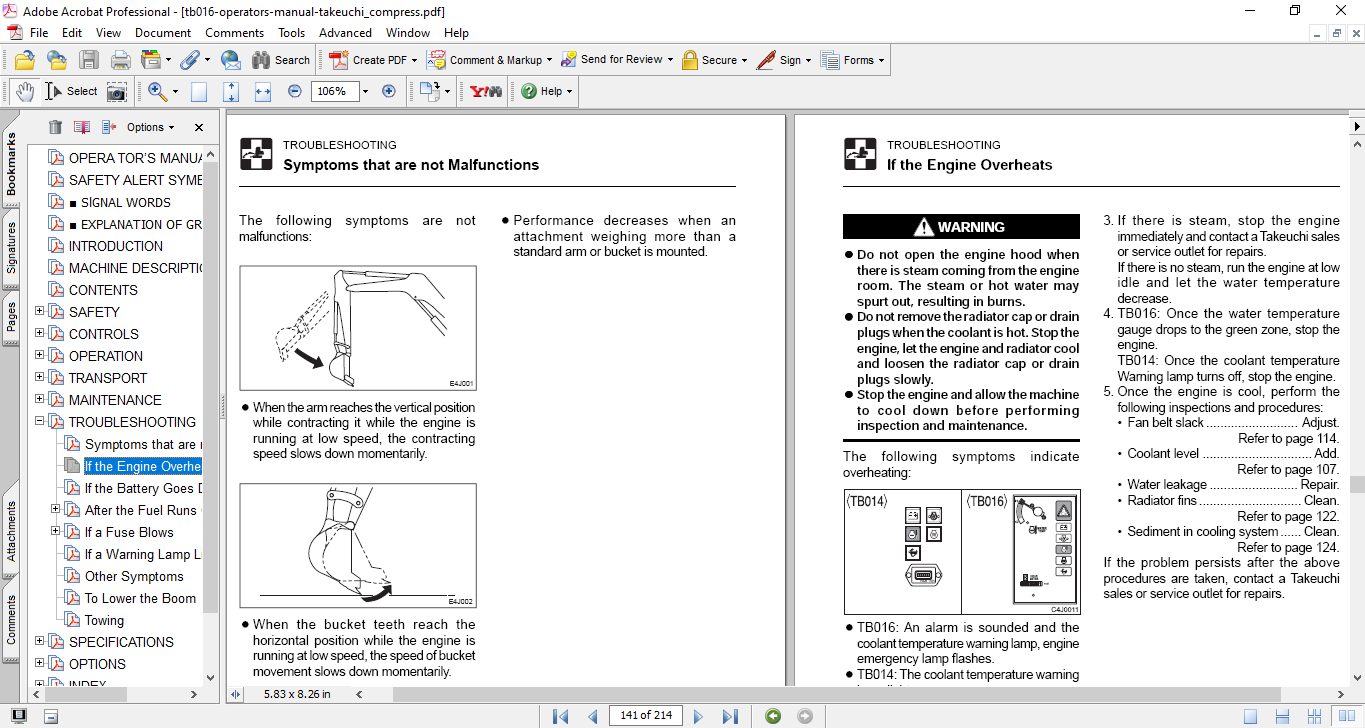Delete selected bookmark with trash icon
Viewport: 1365px width, 728px height.
(x=55, y=127)
